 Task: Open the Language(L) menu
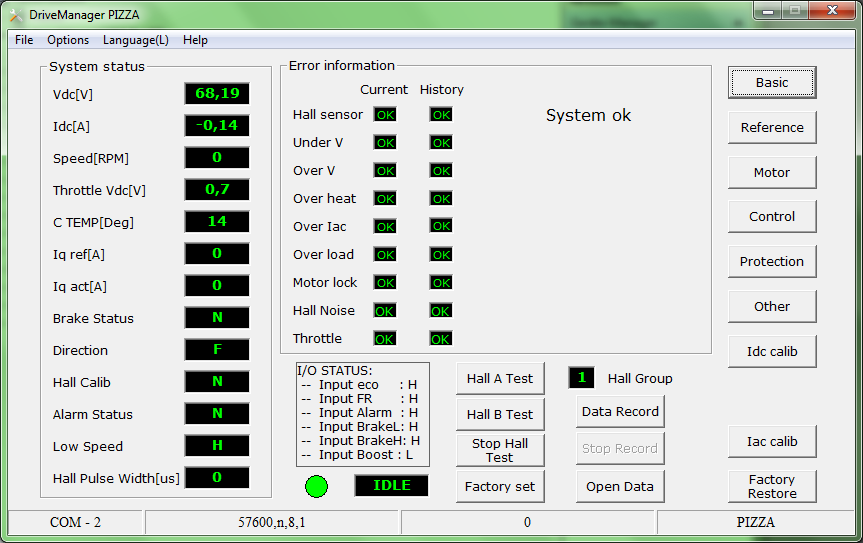[136, 40]
